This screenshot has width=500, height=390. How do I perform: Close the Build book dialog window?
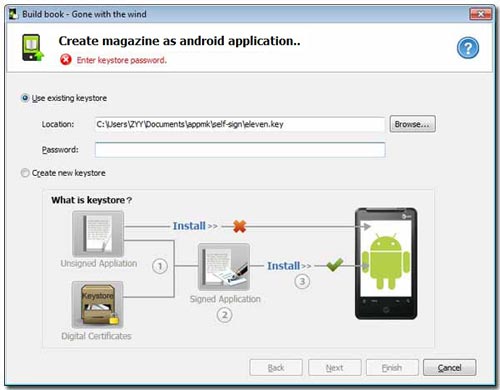pyautogui.click(x=481, y=14)
